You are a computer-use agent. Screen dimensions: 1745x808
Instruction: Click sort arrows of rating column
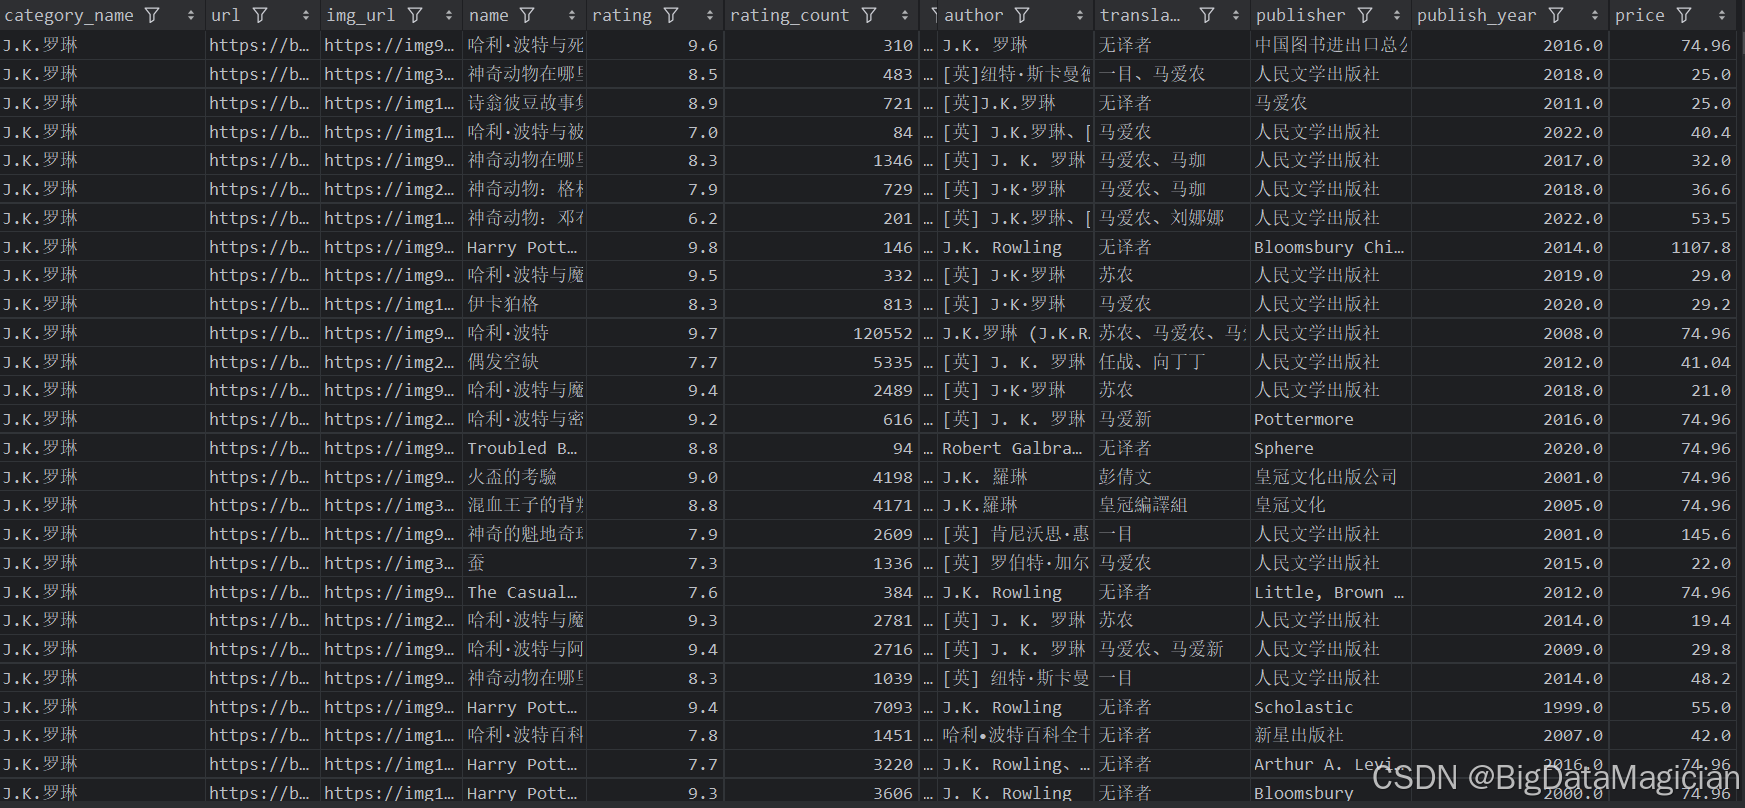click(710, 15)
